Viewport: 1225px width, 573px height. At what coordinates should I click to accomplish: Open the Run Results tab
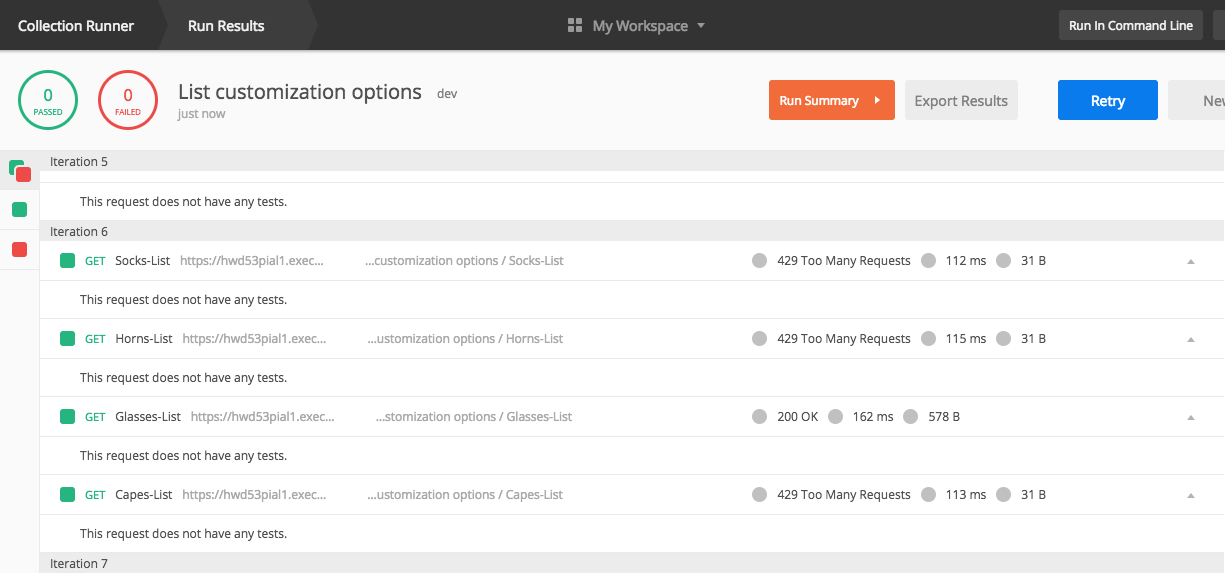226,26
